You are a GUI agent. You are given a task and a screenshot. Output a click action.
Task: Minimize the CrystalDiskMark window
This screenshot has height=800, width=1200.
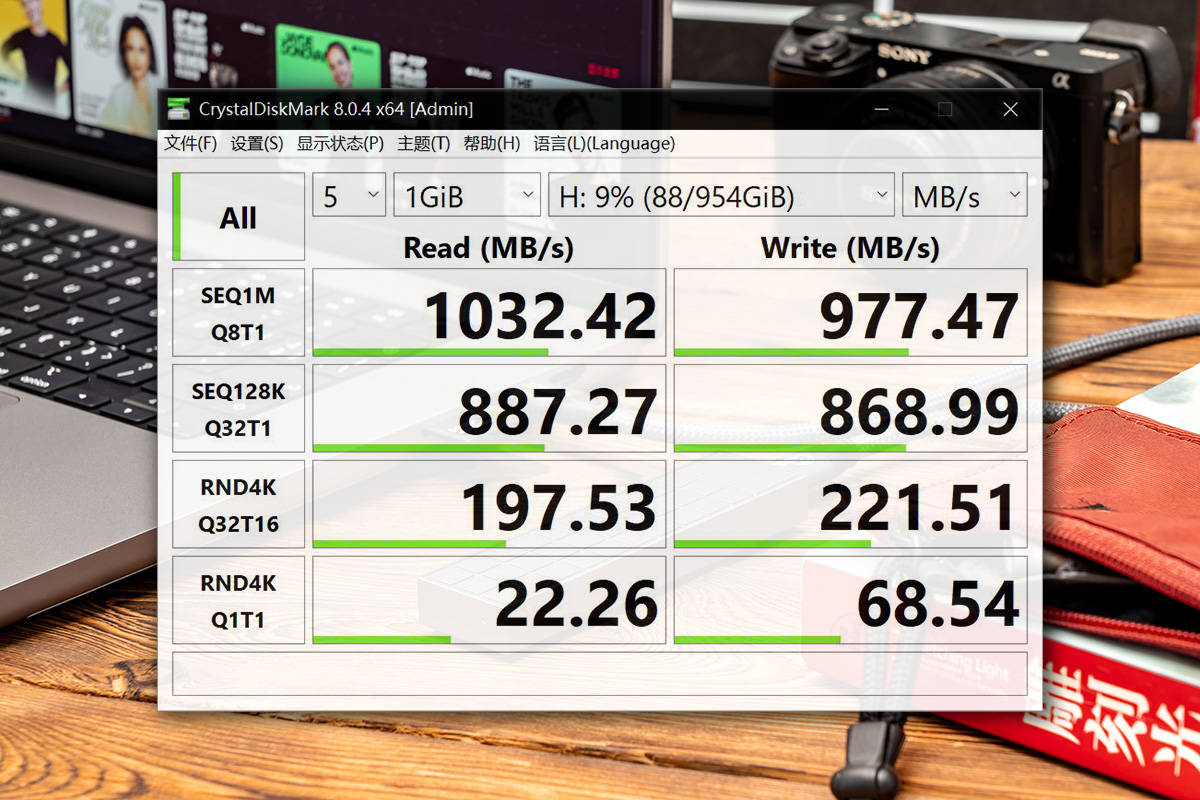coord(881,109)
